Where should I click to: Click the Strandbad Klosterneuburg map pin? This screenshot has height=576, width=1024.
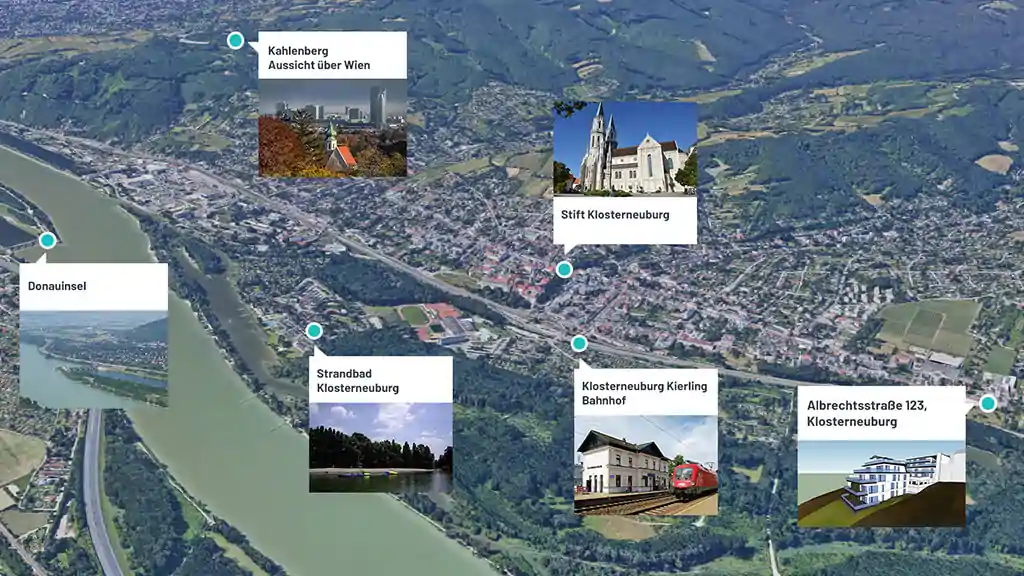pyautogui.click(x=314, y=331)
